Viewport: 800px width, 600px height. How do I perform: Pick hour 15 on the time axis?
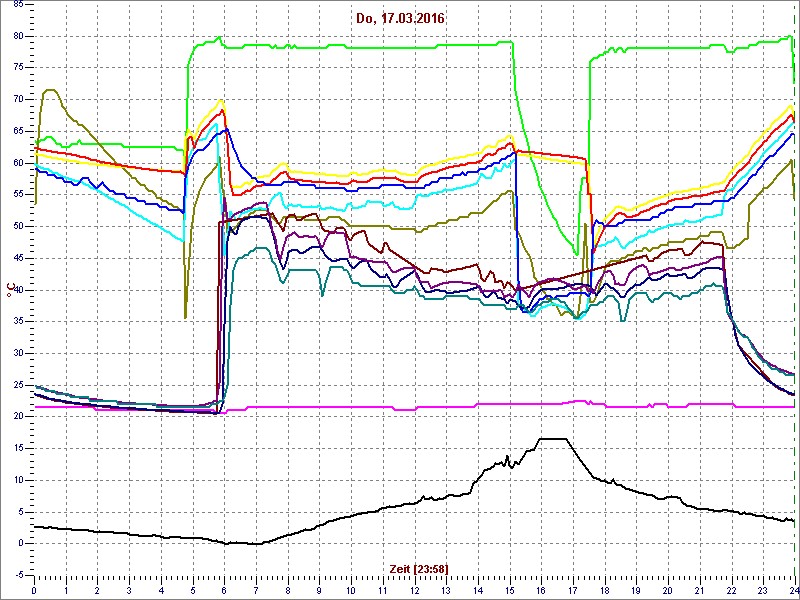pyautogui.click(x=509, y=590)
